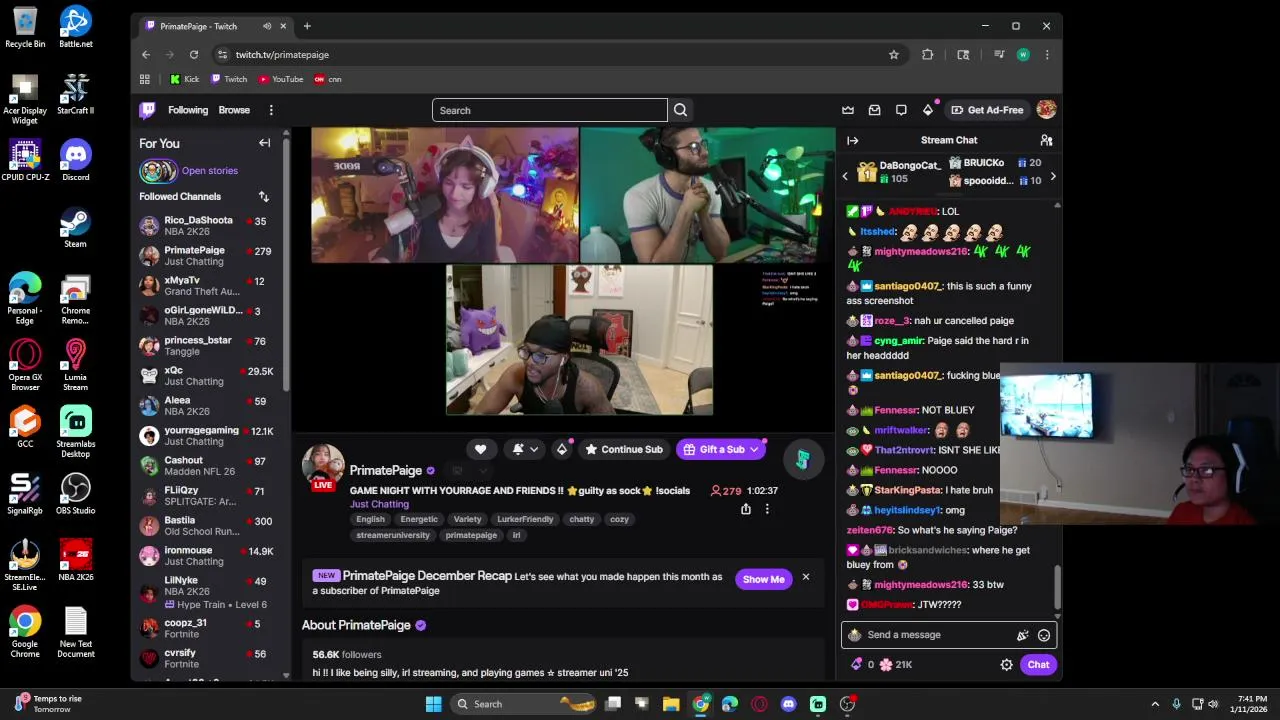Open the top navigation more menu dots
This screenshot has height=720, width=1280.
tap(271, 110)
